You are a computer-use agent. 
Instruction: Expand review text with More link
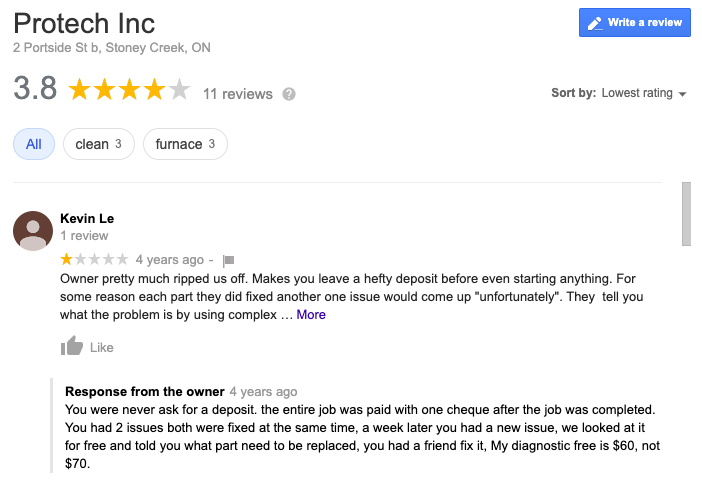[x=311, y=314]
